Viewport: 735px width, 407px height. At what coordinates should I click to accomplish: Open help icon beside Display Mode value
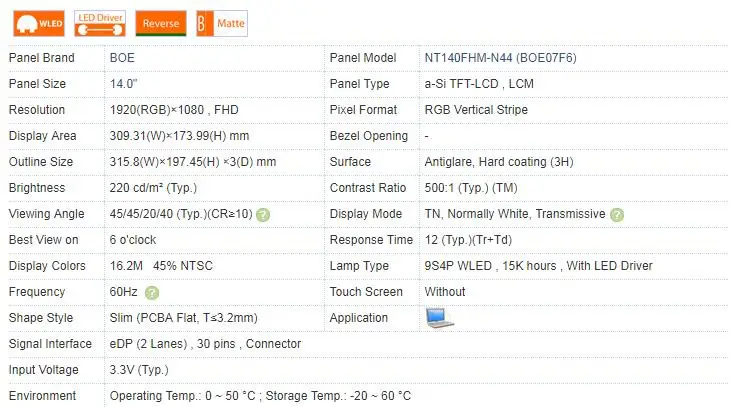click(617, 215)
